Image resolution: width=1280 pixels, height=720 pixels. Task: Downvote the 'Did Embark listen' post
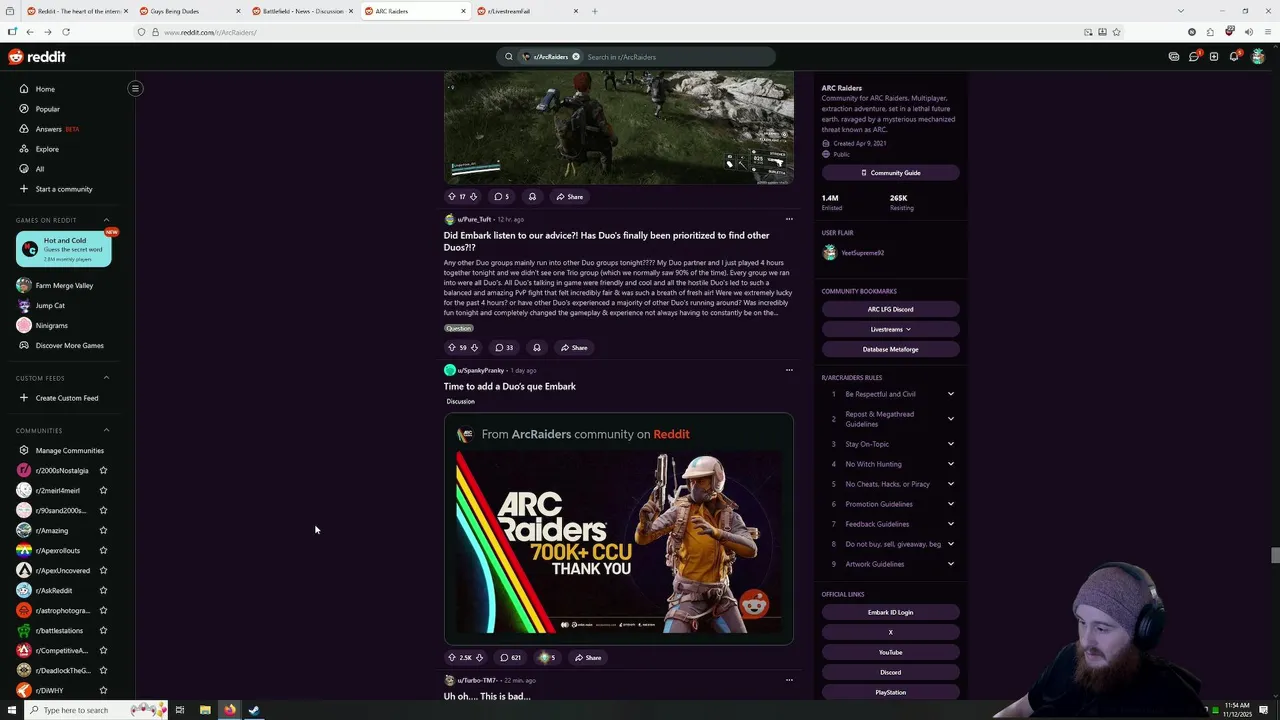[474, 347]
